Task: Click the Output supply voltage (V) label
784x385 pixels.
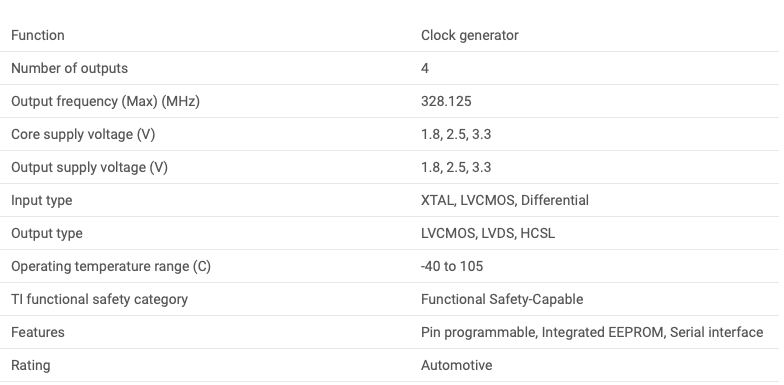Action: tap(89, 168)
